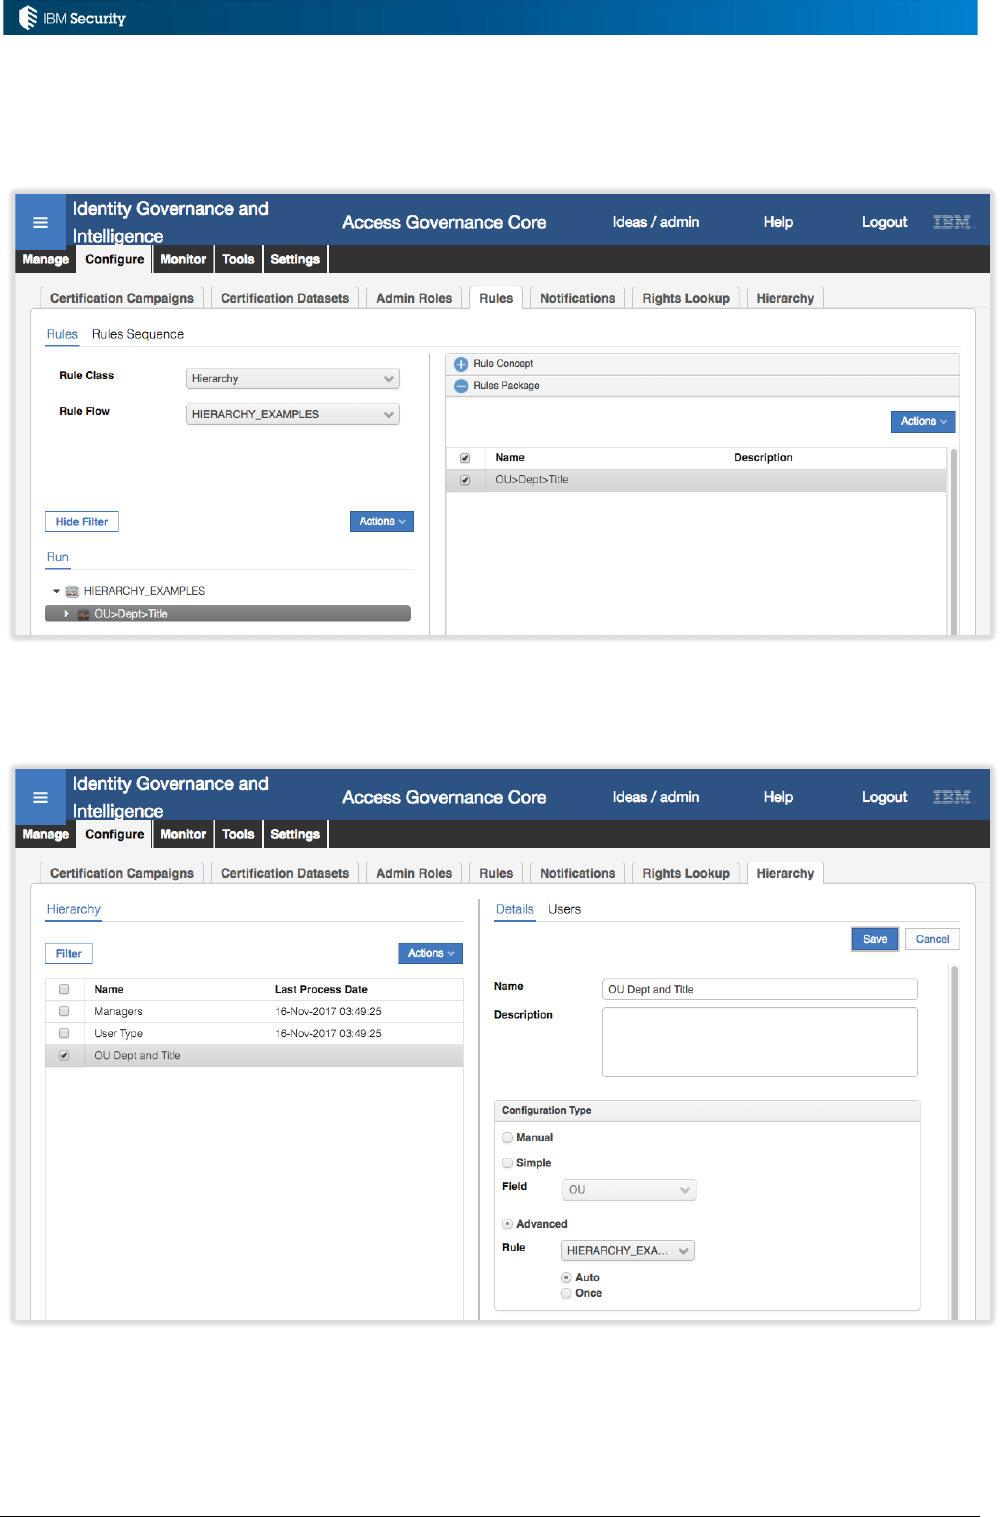This screenshot has height=1517, width=1001.
Task: Select Auto radio option
Action: tap(567, 1278)
